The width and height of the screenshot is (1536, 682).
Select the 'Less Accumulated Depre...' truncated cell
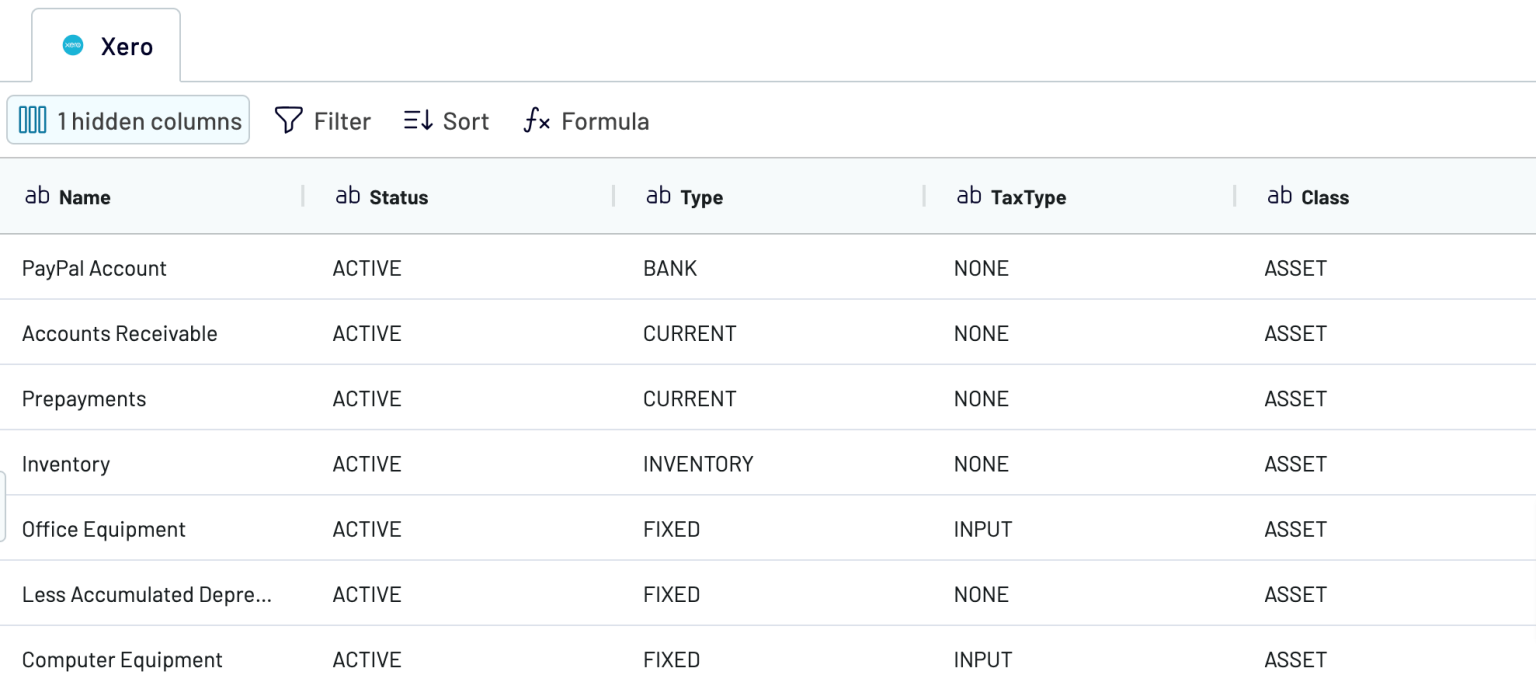tap(146, 594)
